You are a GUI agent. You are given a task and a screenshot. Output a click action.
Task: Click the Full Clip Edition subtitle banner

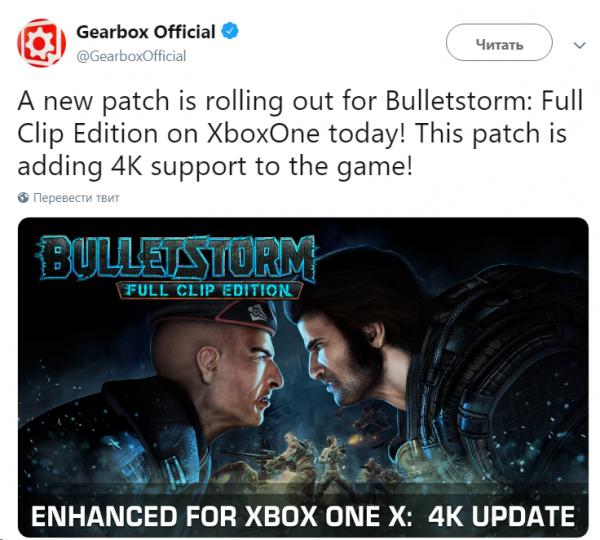(x=210, y=290)
